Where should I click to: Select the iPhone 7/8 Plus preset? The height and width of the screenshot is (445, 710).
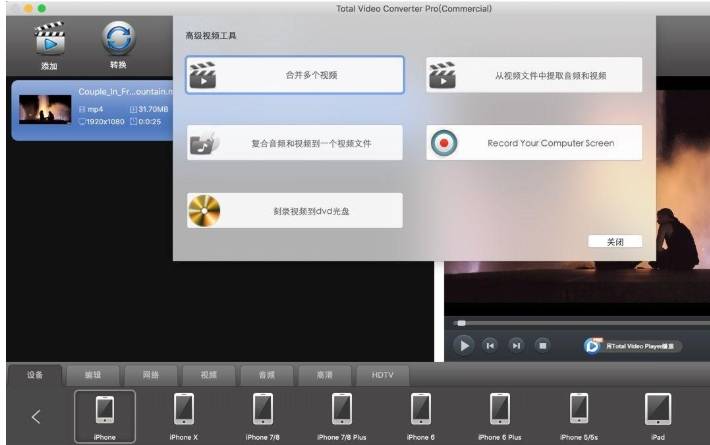[x=342, y=416]
